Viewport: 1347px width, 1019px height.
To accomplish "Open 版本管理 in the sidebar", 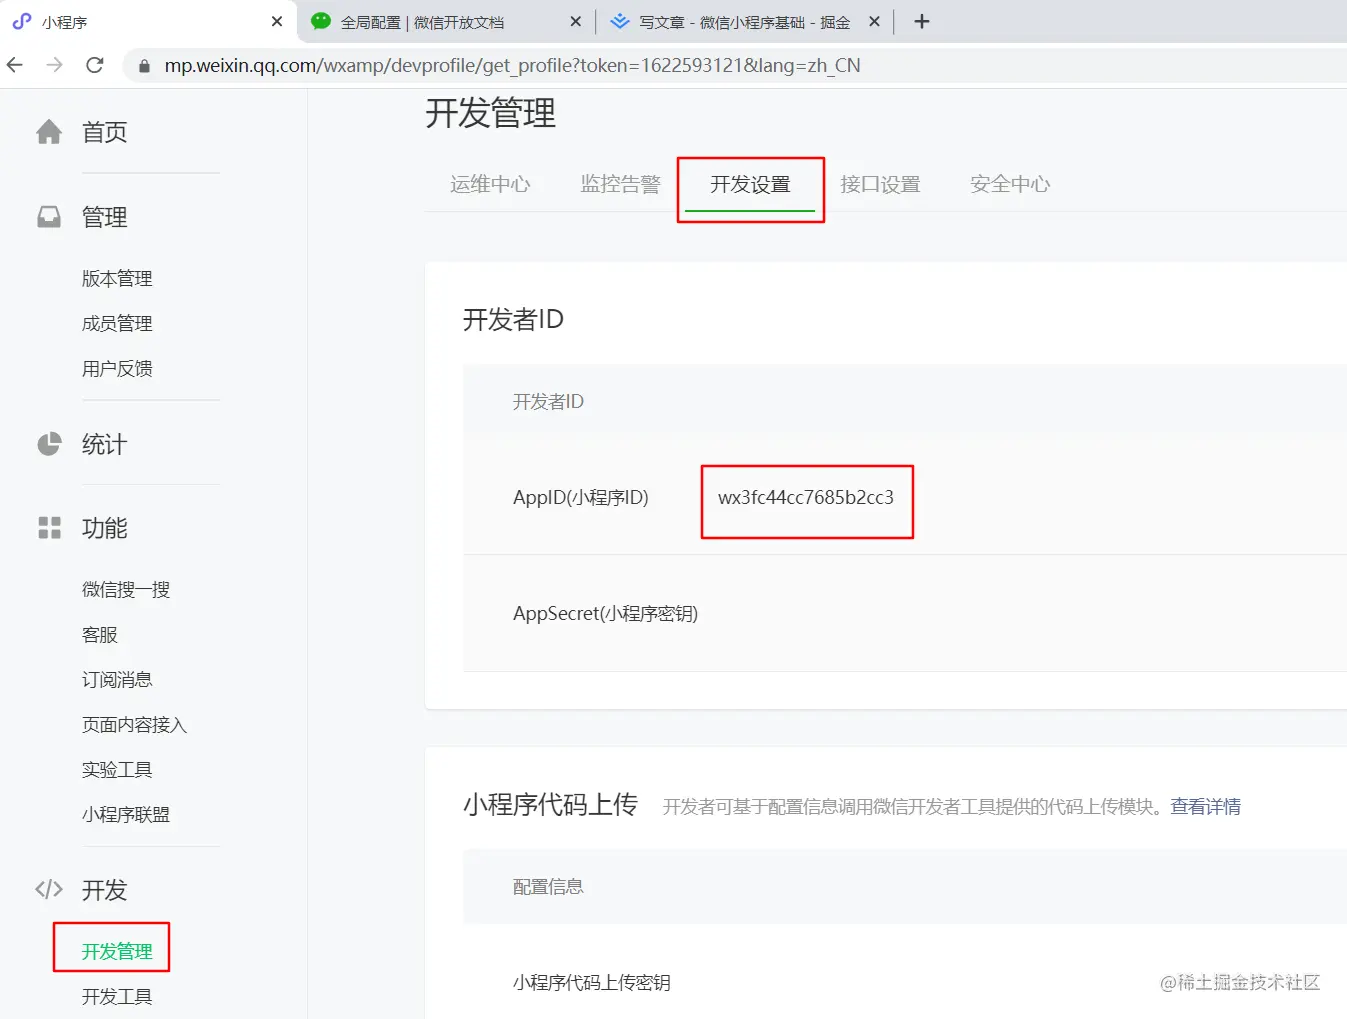I will (x=117, y=278).
